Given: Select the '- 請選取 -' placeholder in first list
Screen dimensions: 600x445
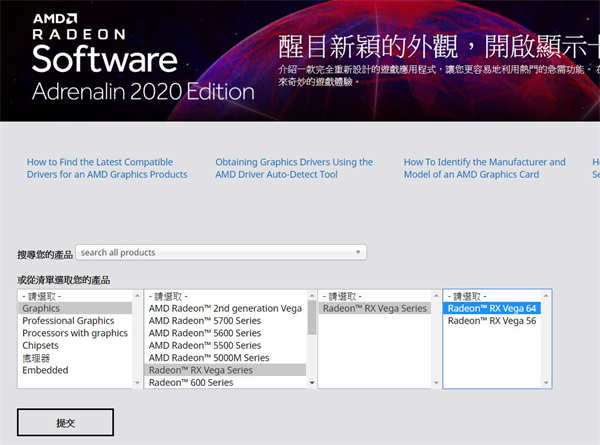Looking at the screenshot, I should pyautogui.click(x=75, y=296).
